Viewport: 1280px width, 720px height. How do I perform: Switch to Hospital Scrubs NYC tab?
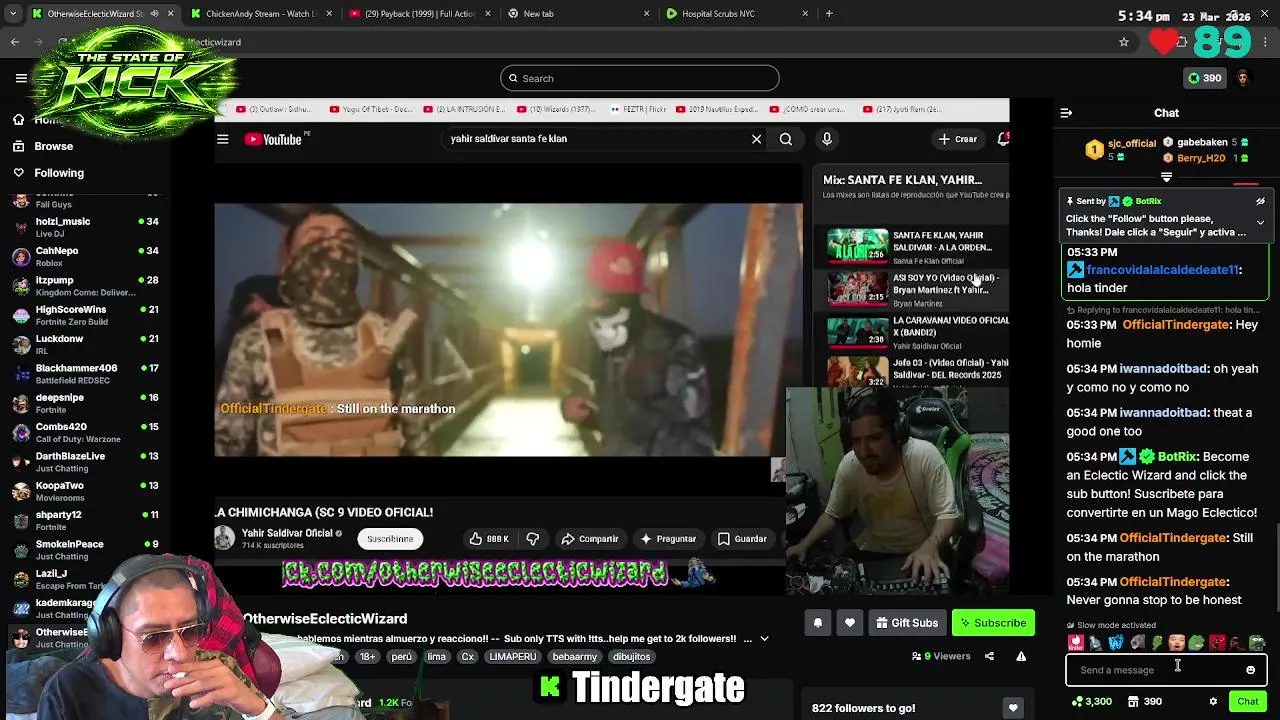pos(737,13)
